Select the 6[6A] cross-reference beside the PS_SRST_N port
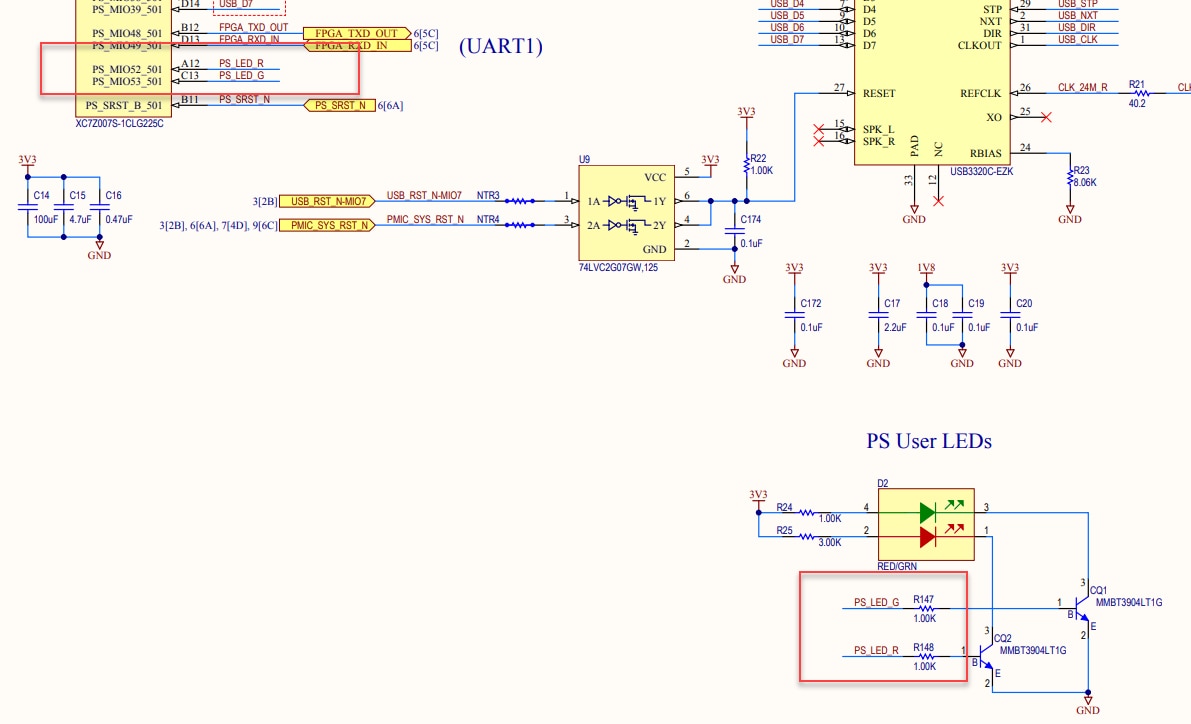1191x724 pixels. pos(390,106)
